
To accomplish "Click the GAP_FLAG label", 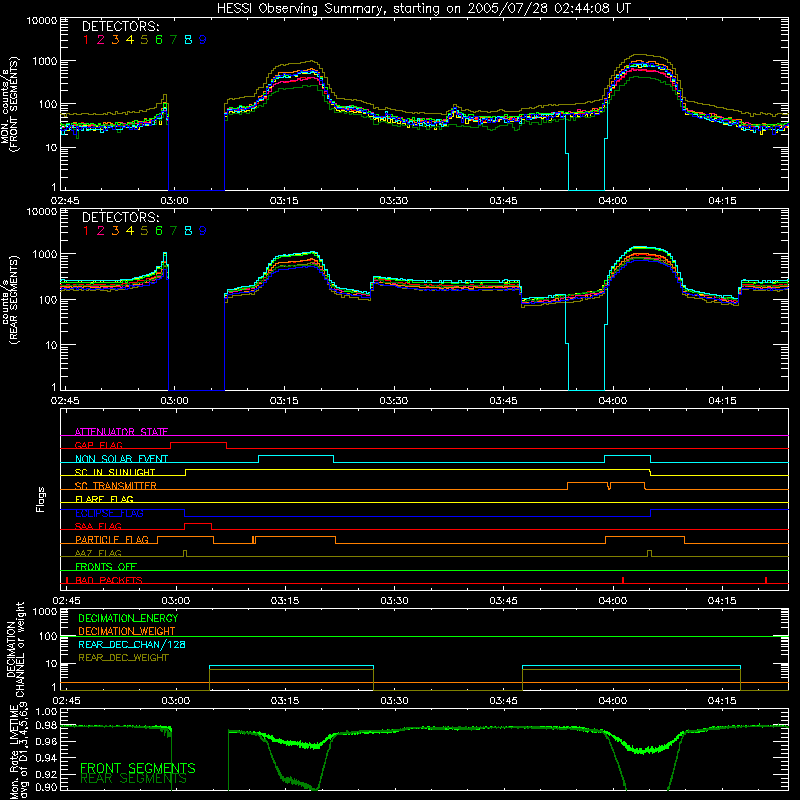I will pos(99,445).
